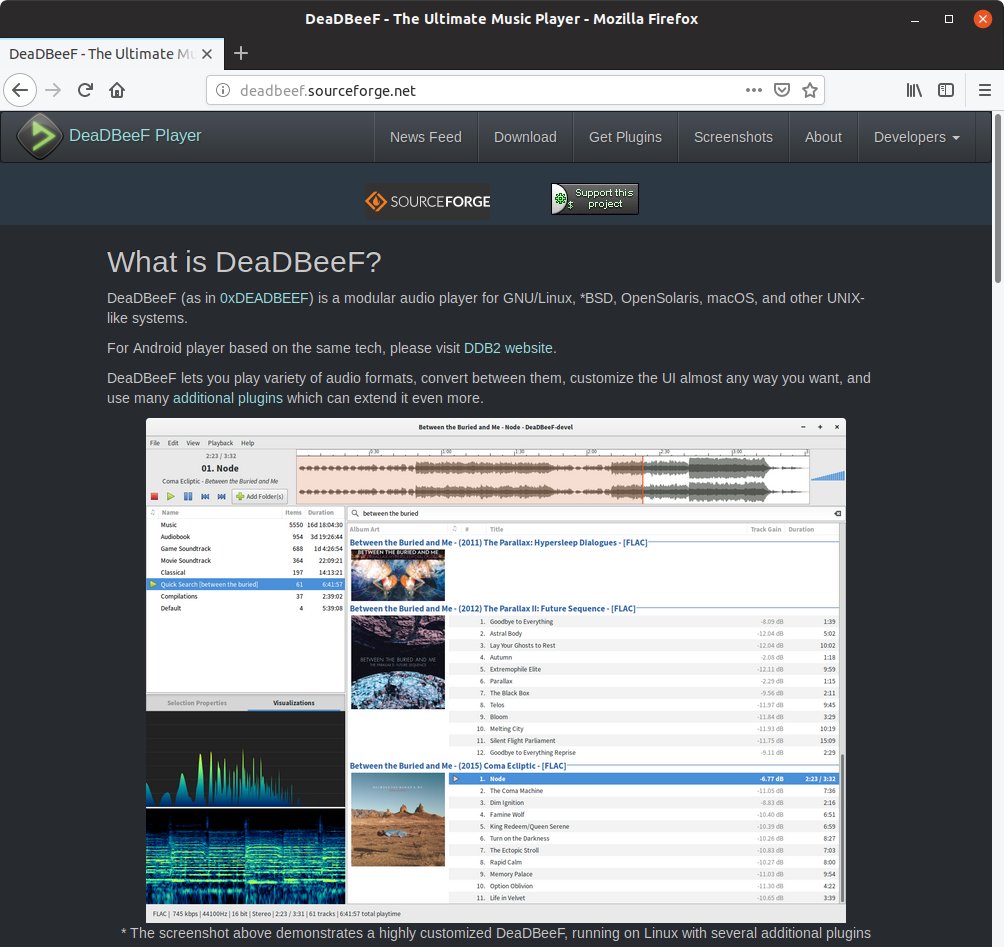Viewport: 1004px width, 947px height.
Task: Seek within the track waveform bar
Action: click(x=550, y=470)
